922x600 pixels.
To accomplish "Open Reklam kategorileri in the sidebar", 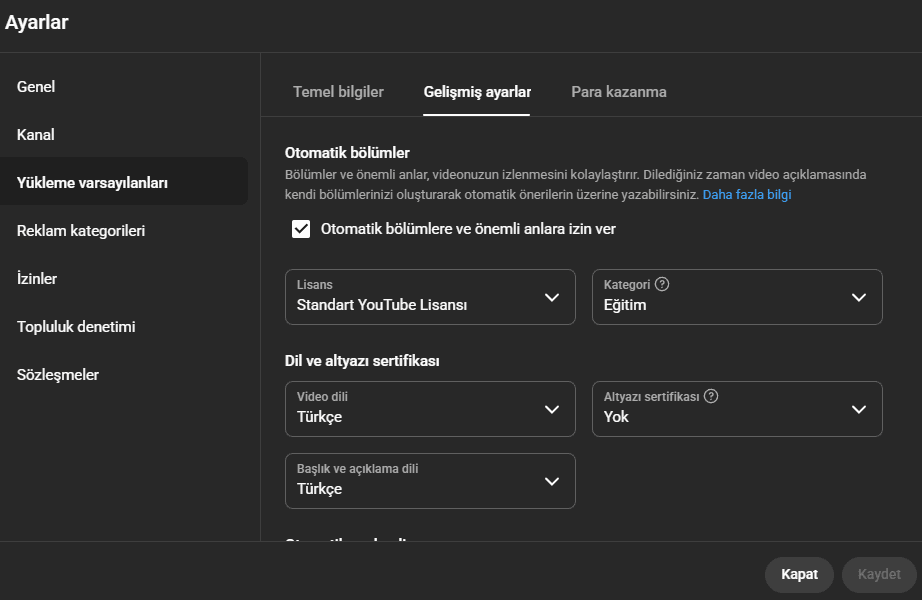I will [x=81, y=231].
